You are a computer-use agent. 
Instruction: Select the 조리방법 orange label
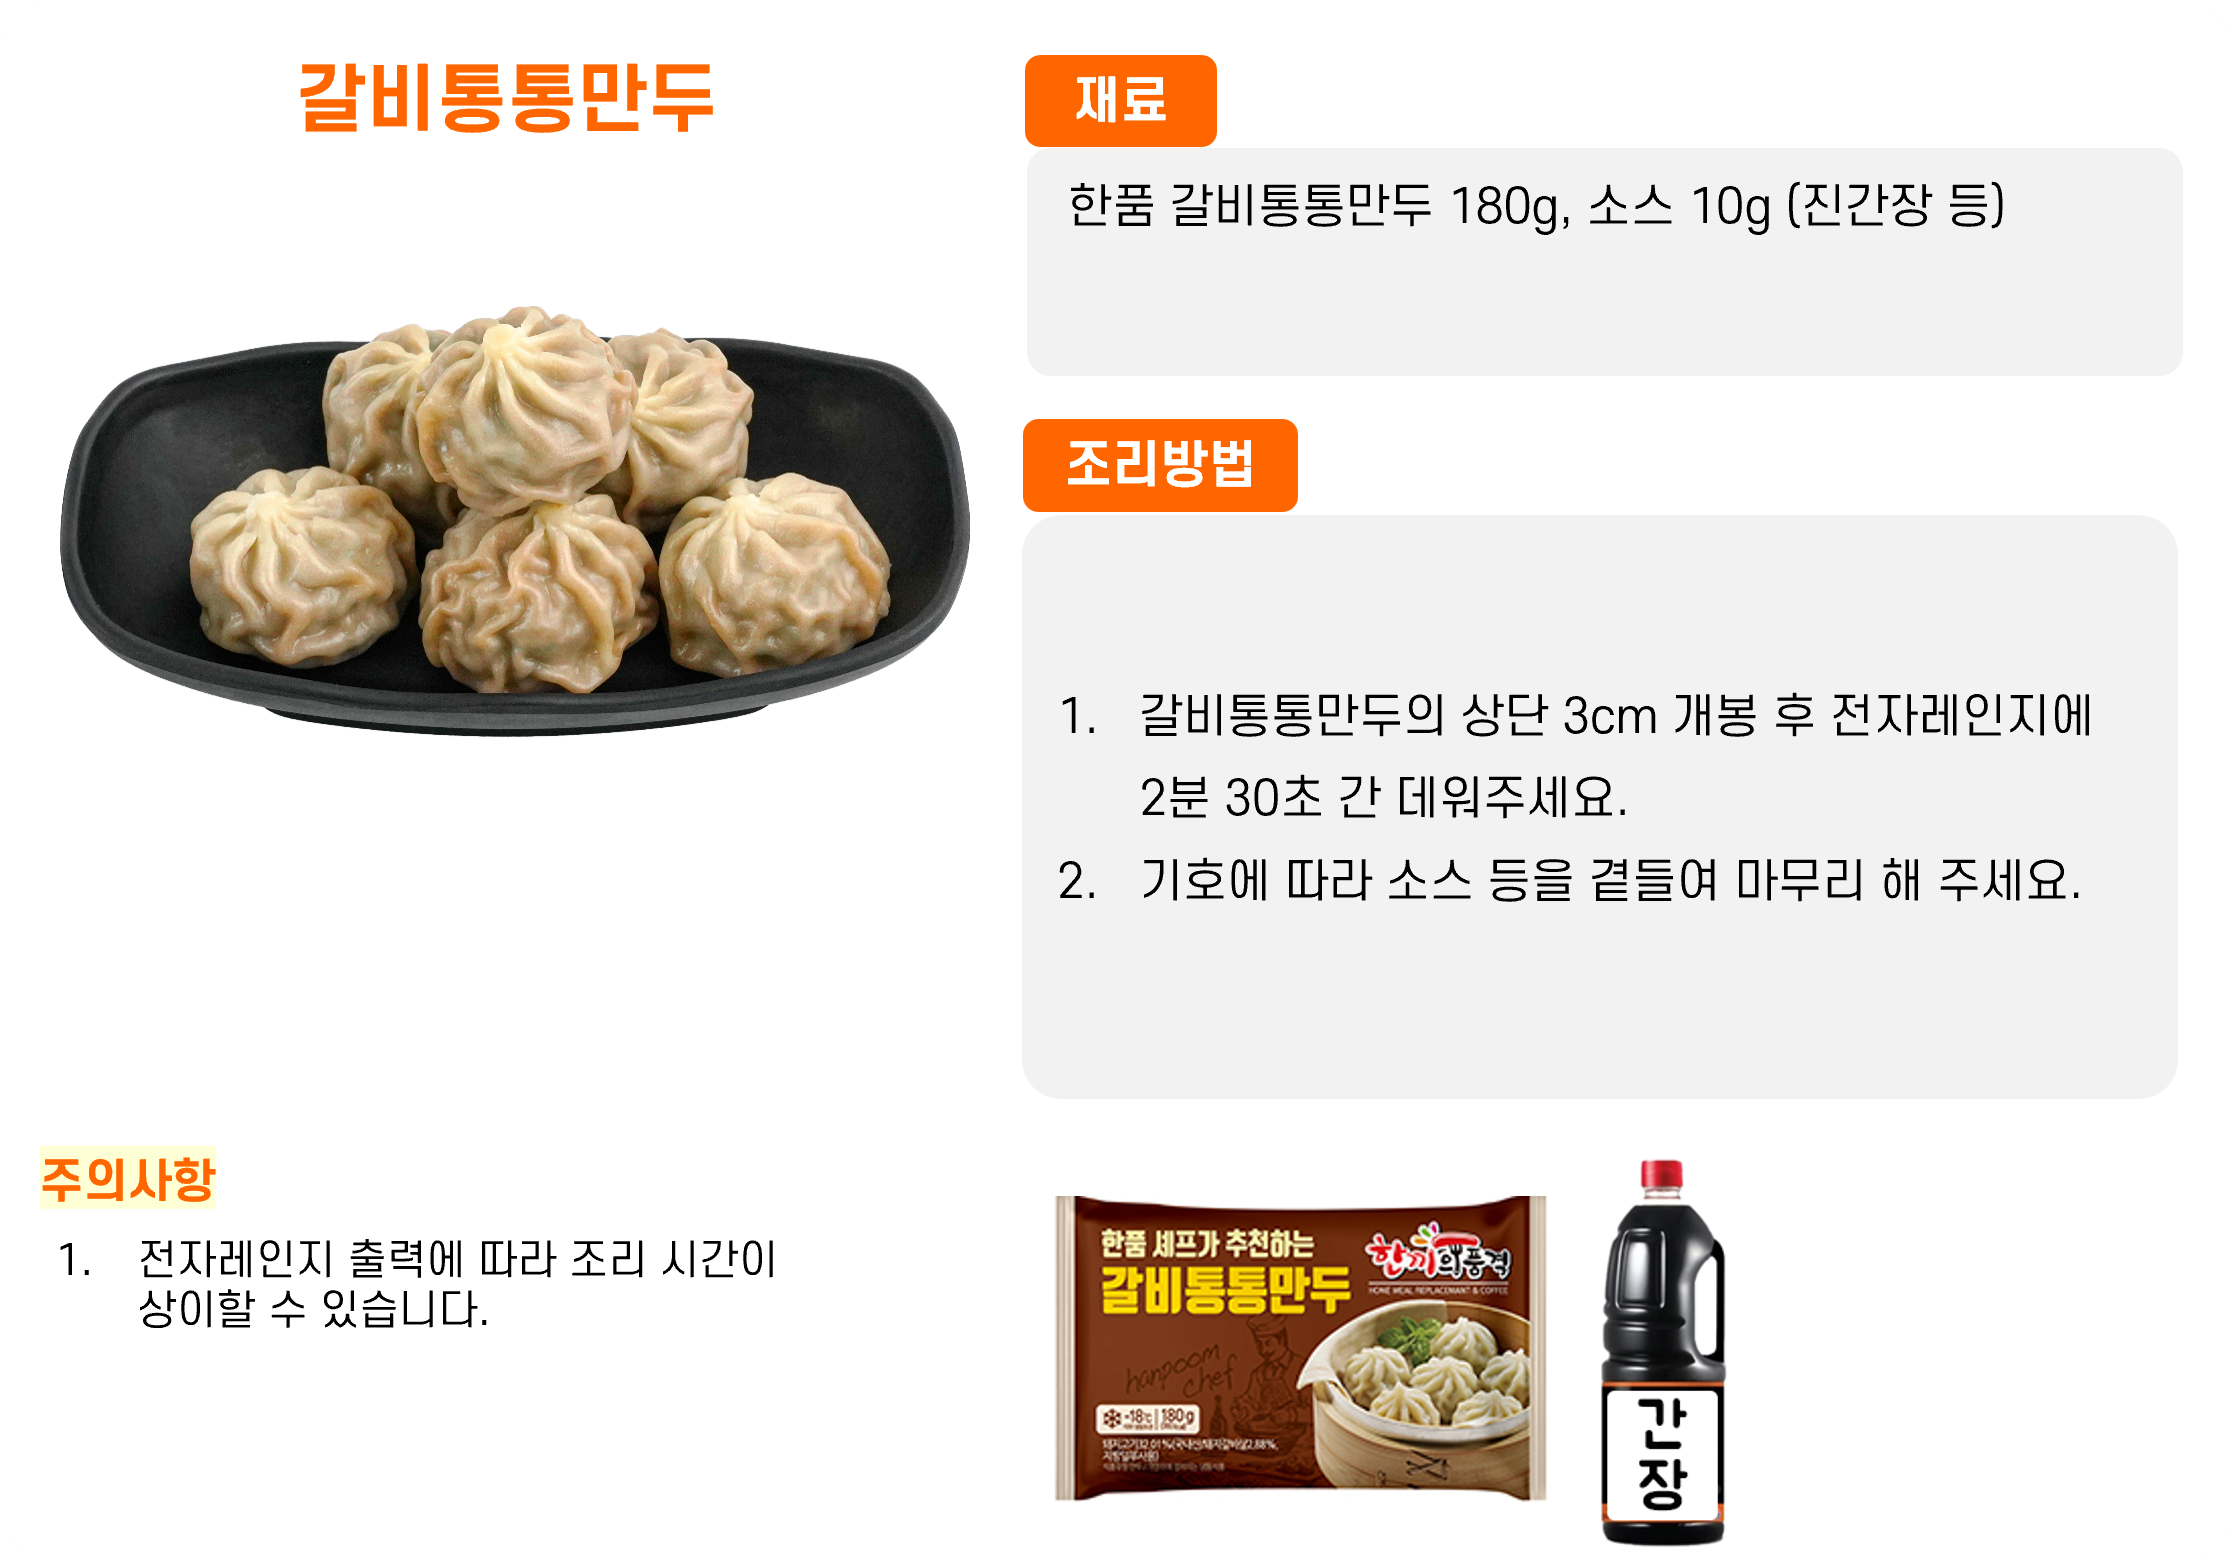pyautogui.click(x=1160, y=465)
